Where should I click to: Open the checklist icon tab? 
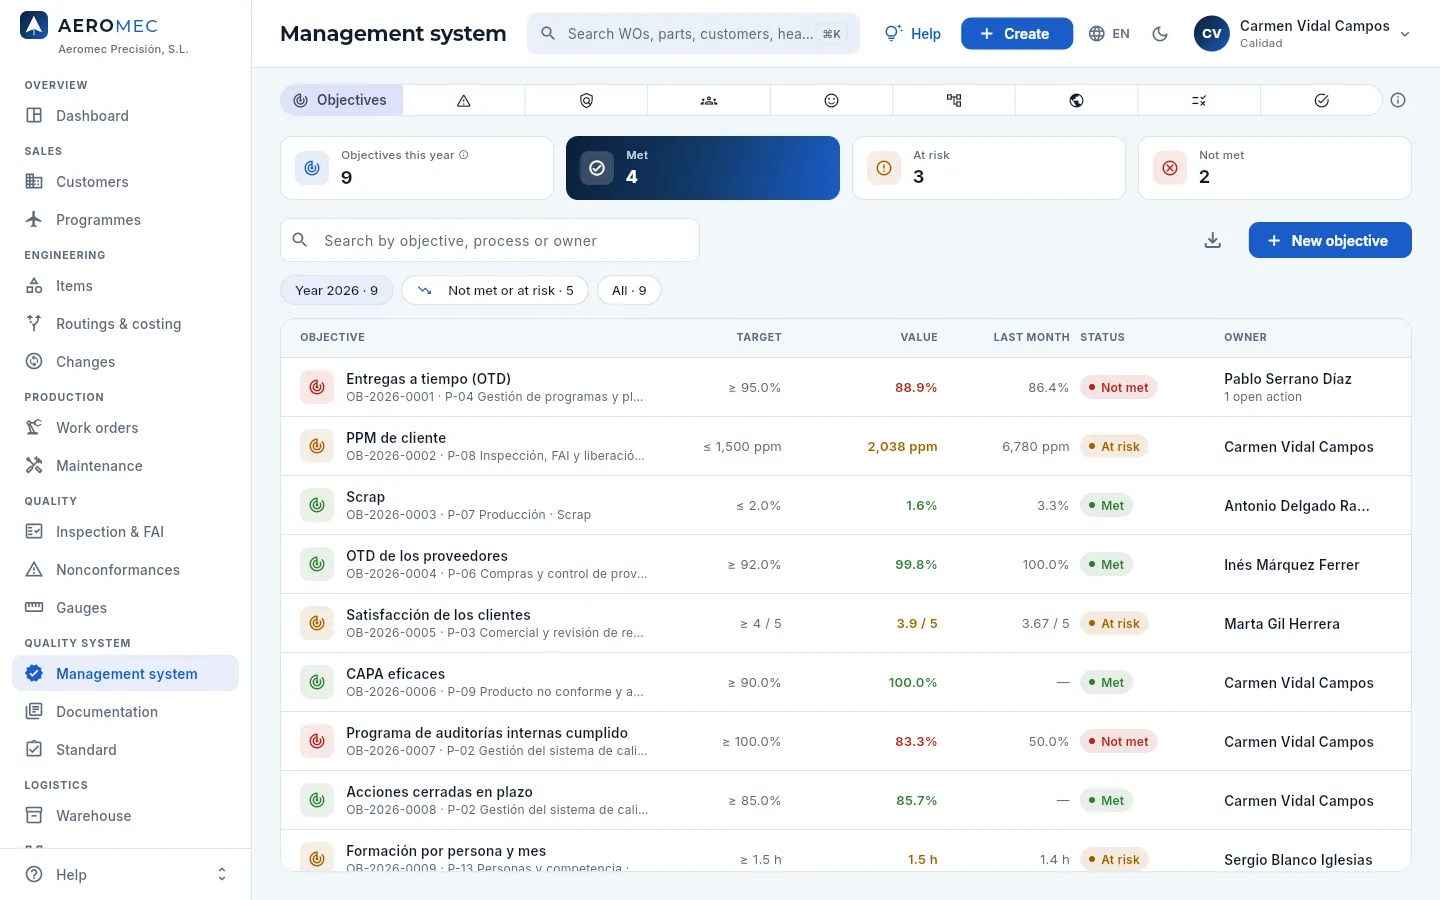pyautogui.click(x=1199, y=100)
